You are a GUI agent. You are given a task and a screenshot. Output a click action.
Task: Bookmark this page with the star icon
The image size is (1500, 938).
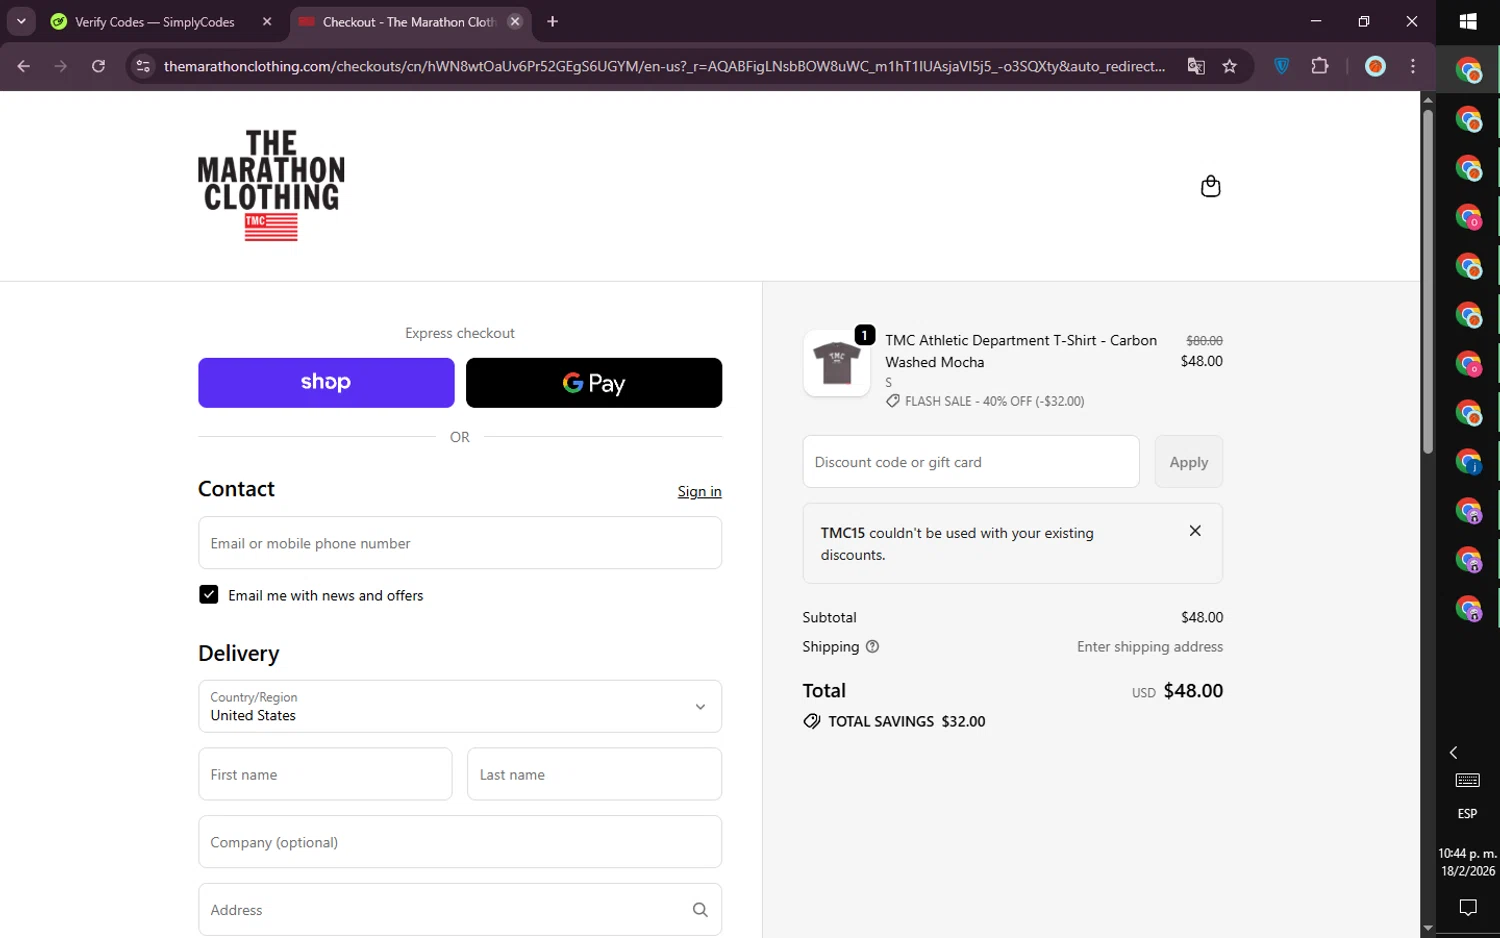[x=1230, y=66]
